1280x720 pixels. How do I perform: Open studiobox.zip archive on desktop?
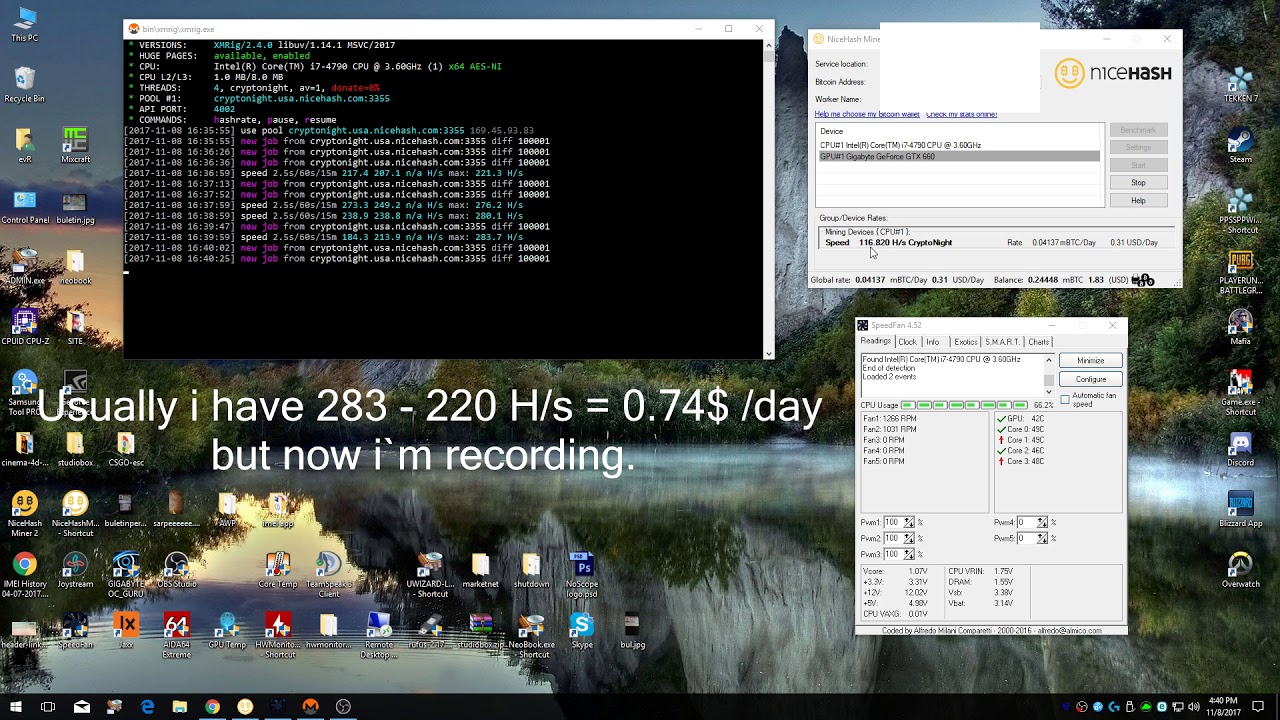480,632
